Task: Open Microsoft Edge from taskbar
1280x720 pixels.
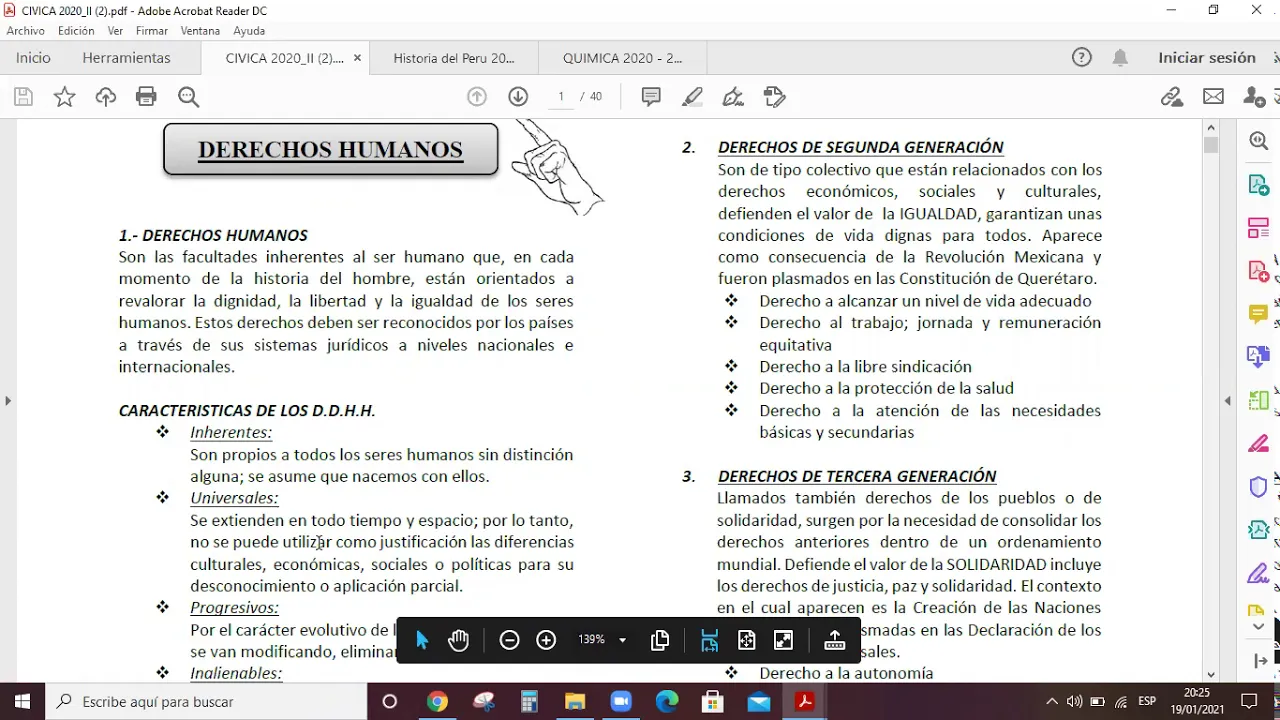Action: [667, 702]
